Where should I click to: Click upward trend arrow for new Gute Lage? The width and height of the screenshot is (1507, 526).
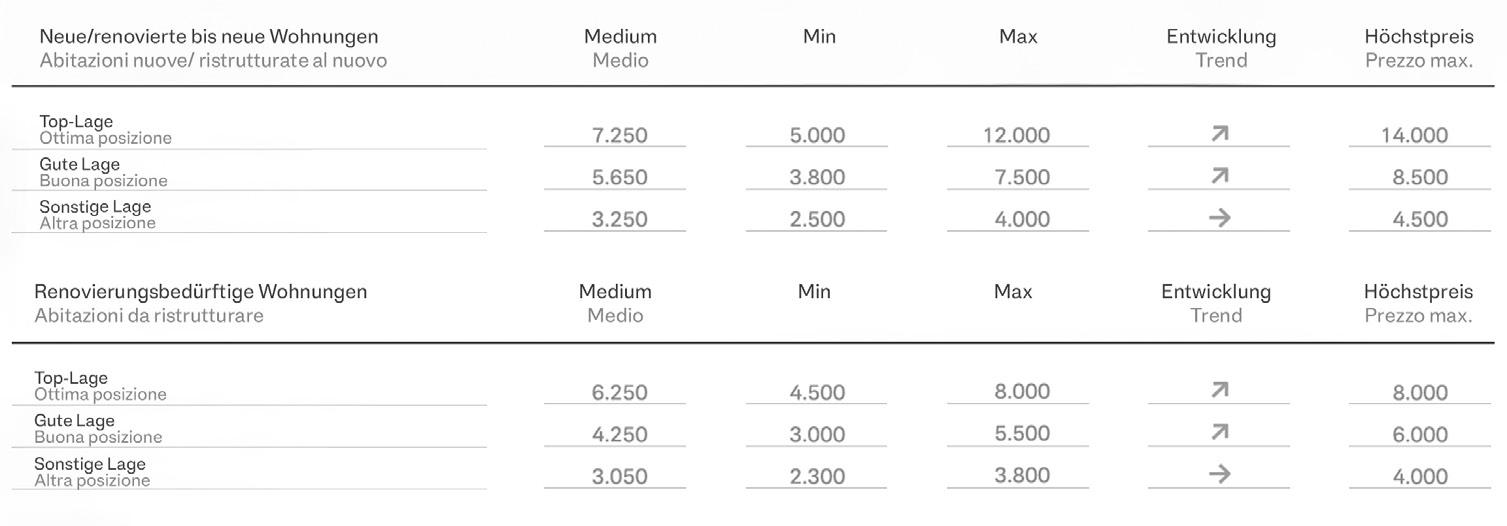pyautogui.click(x=1219, y=176)
